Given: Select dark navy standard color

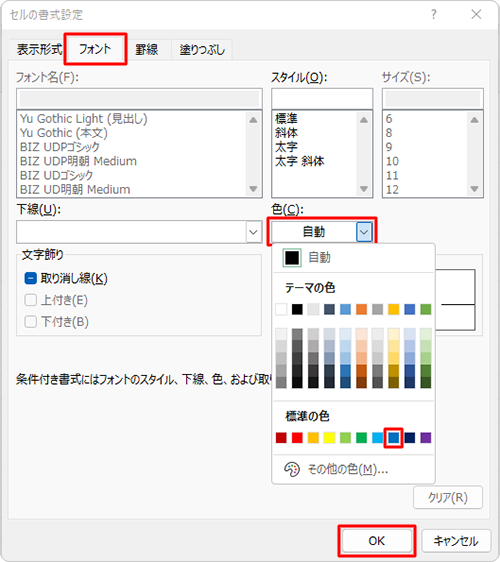Looking at the screenshot, I should point(410,438).
